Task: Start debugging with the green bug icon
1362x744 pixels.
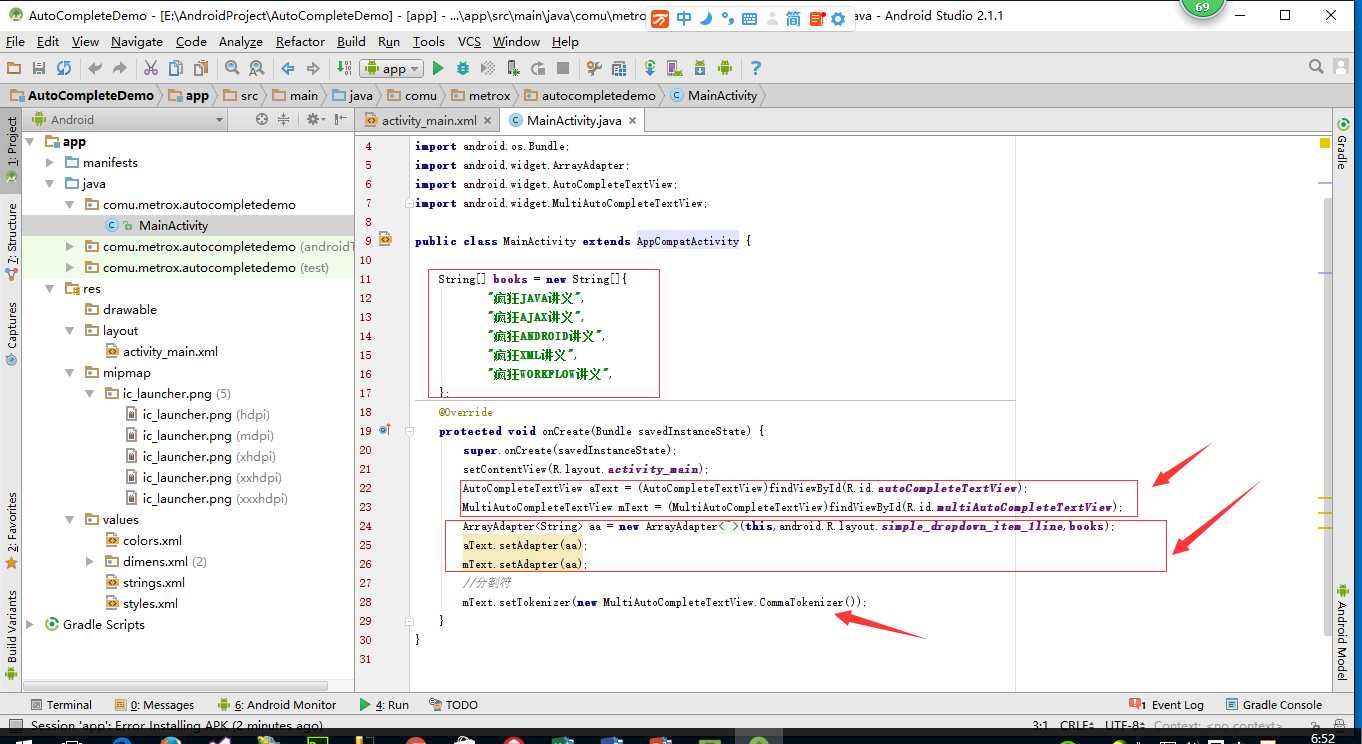Action: pos(463,68)
